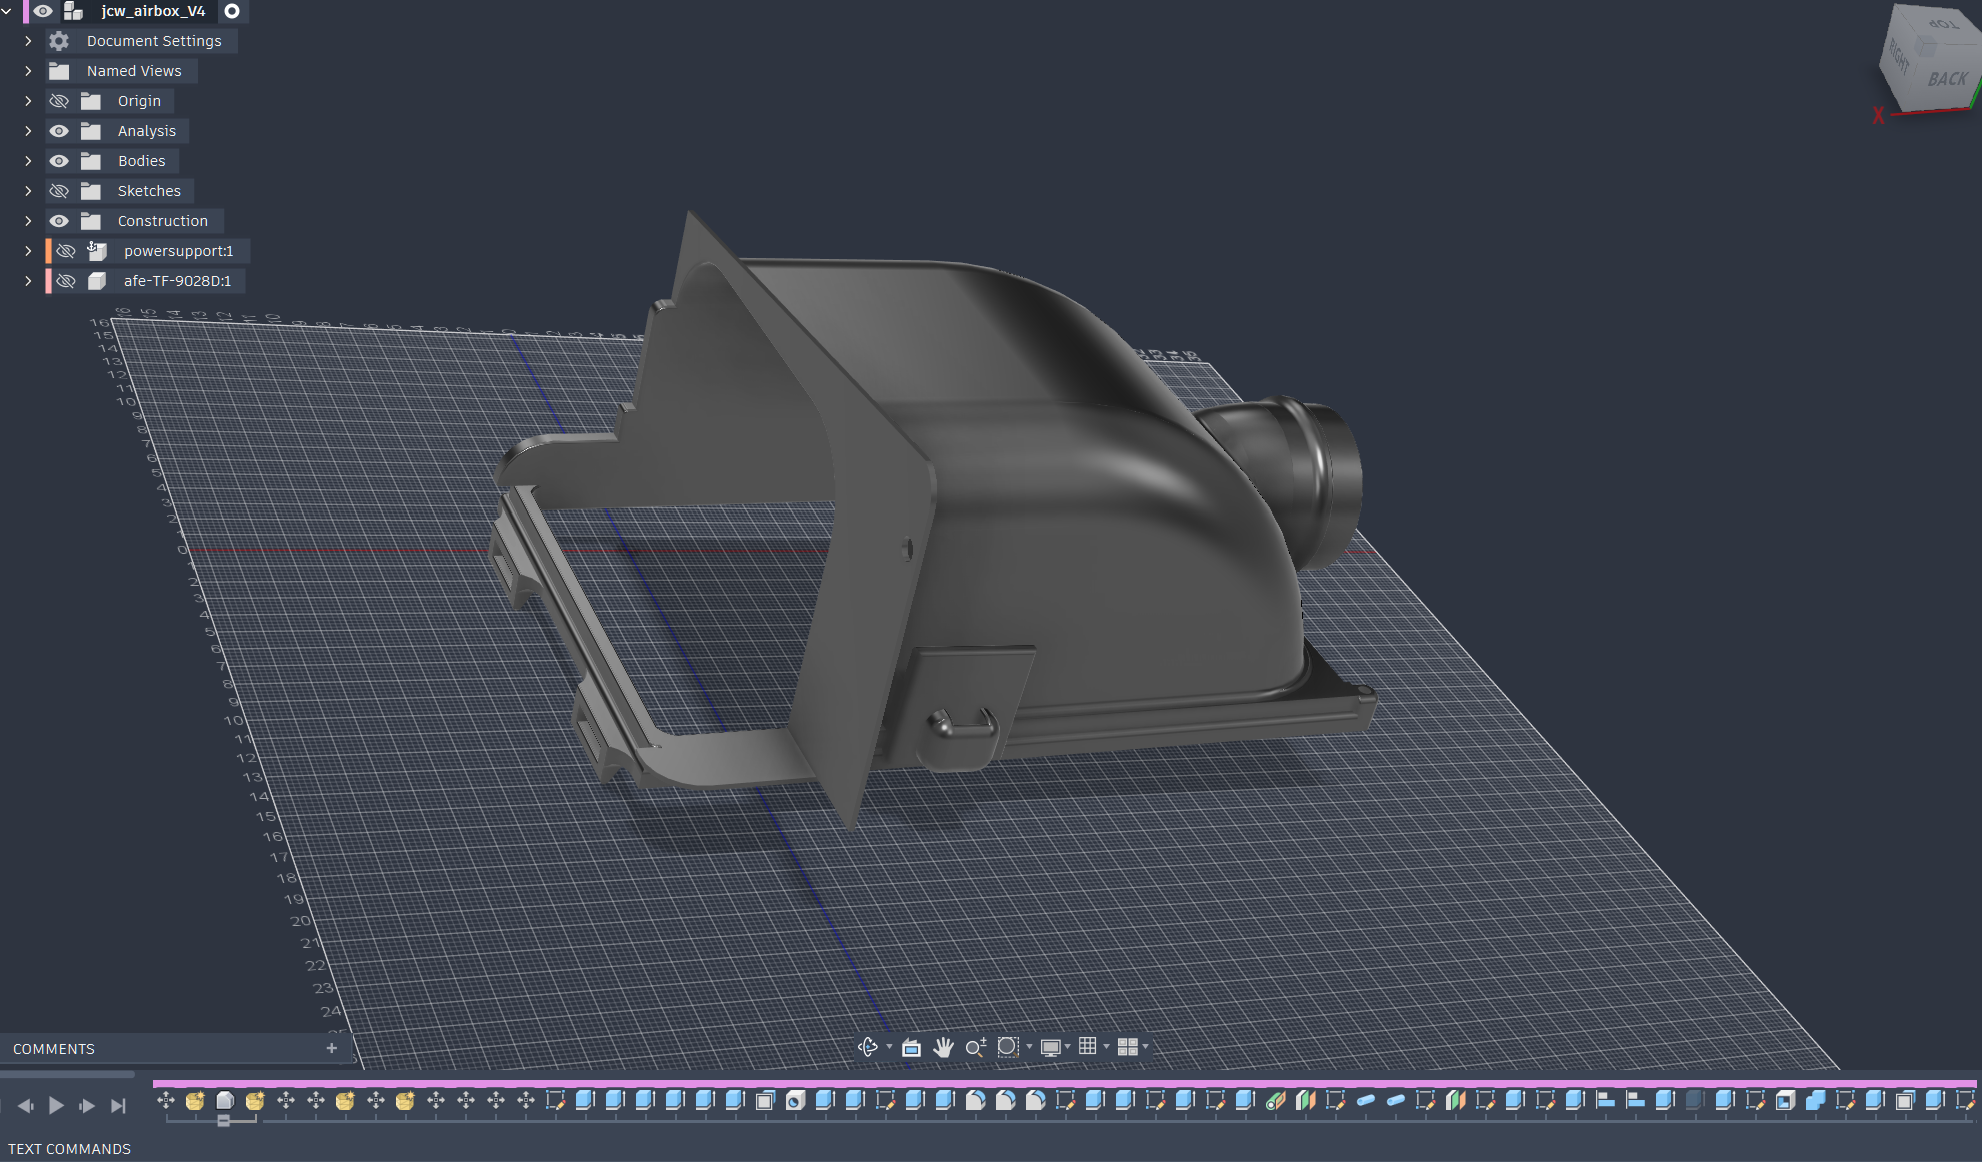Click the activate radio button beside jcw_airbox_V4
1982x1162 pixels.
tap(232, 11)
